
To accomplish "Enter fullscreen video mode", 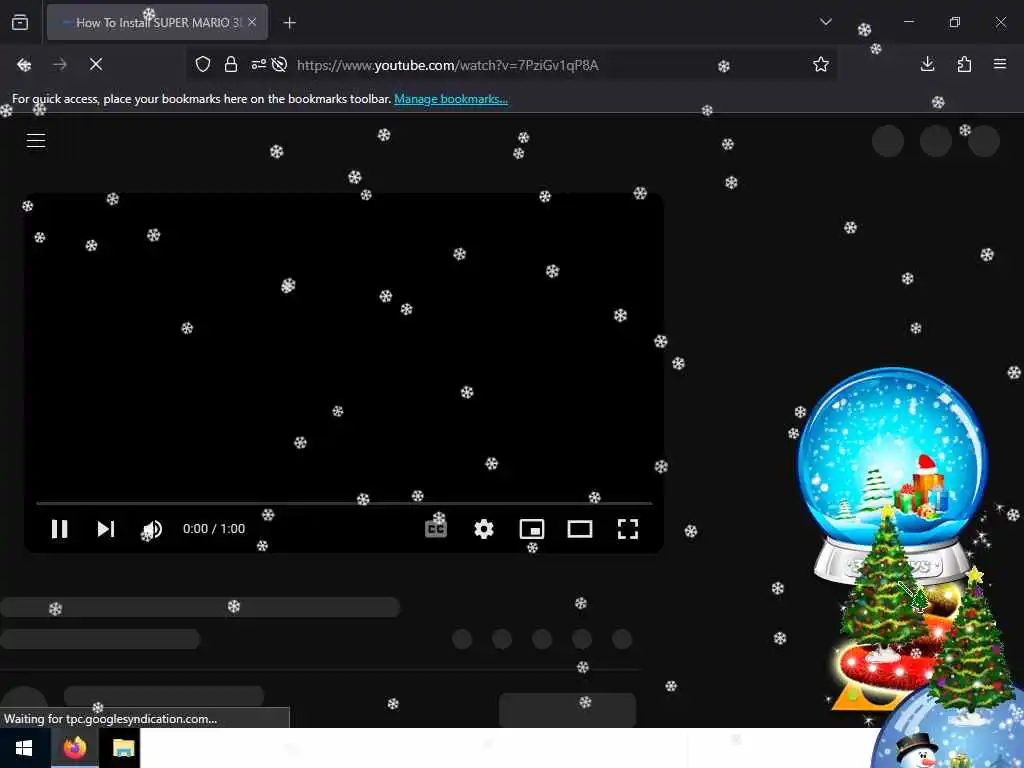I will [628, 529].
